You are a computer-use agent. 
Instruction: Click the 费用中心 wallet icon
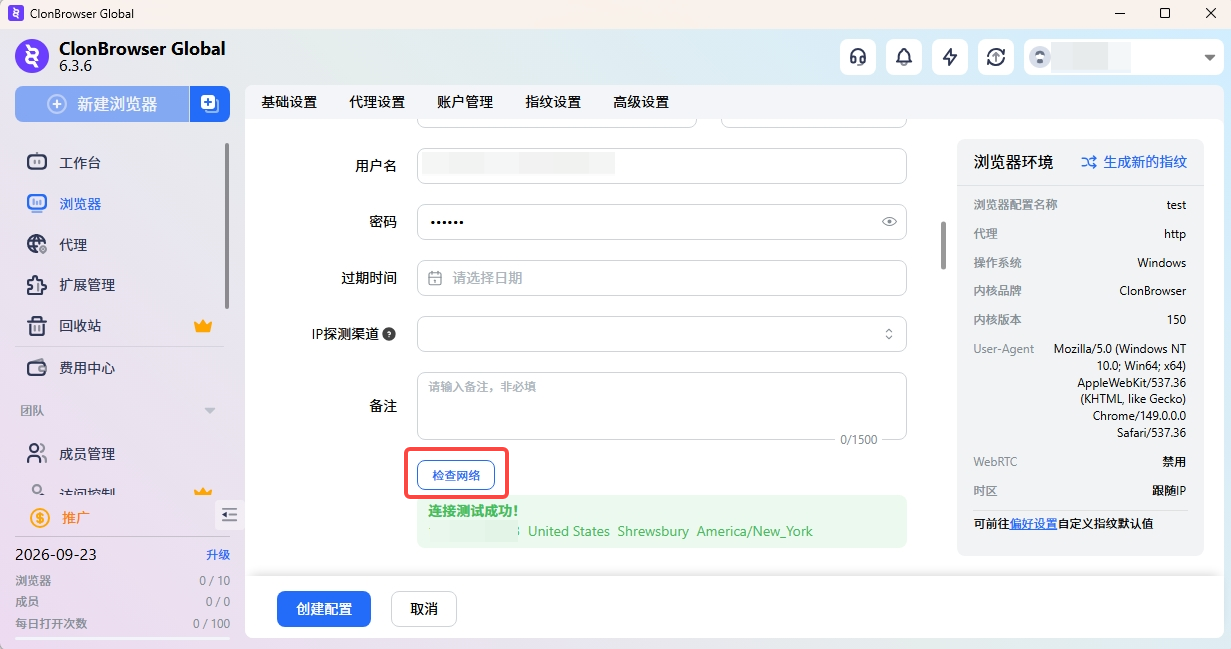37,367
